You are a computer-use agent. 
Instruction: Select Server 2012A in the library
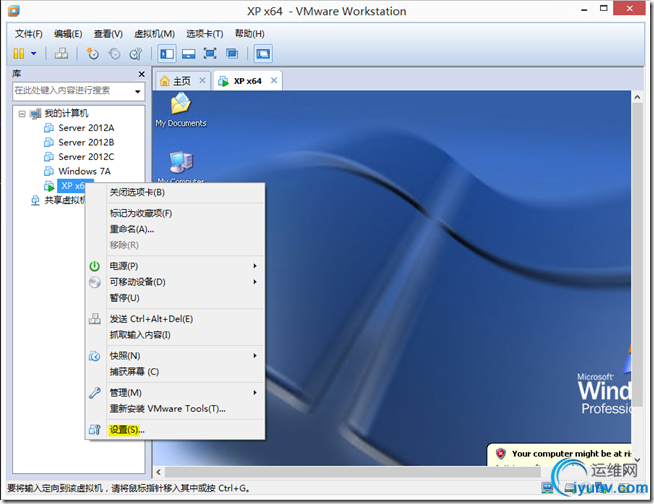point(86,128)
